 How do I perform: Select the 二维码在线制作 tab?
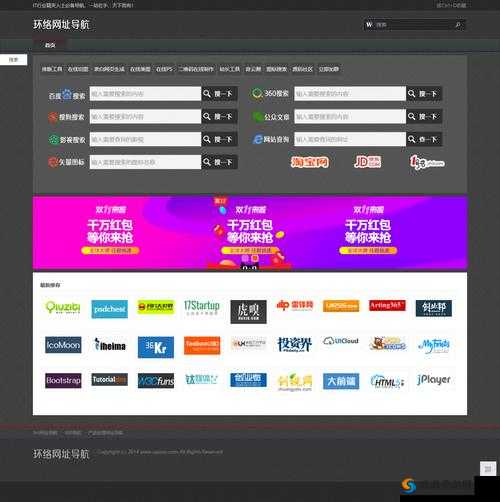click(196, 69)
